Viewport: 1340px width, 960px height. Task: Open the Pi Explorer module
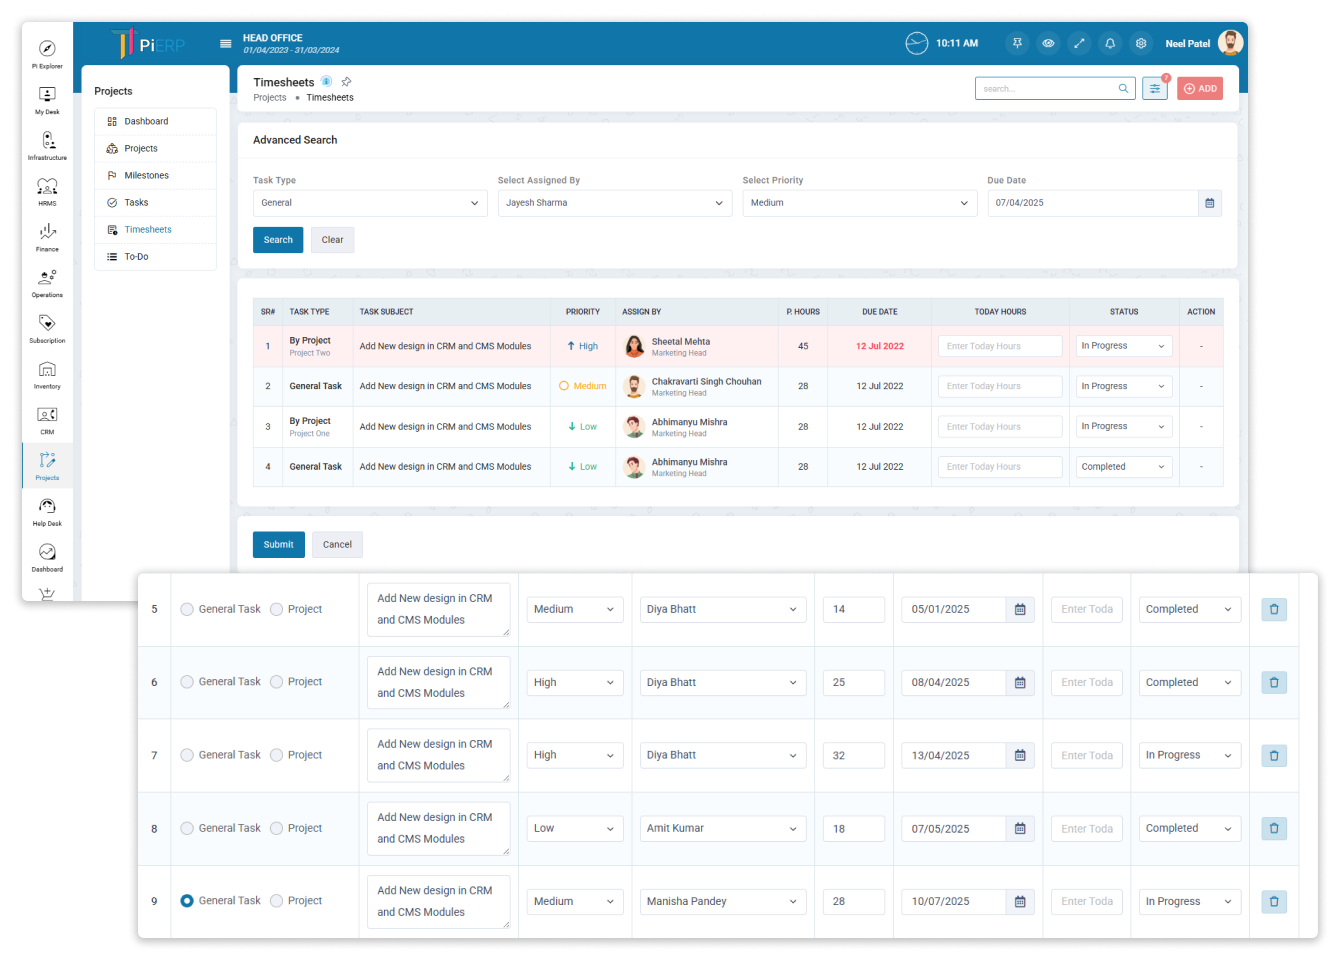tap(46, 52)
